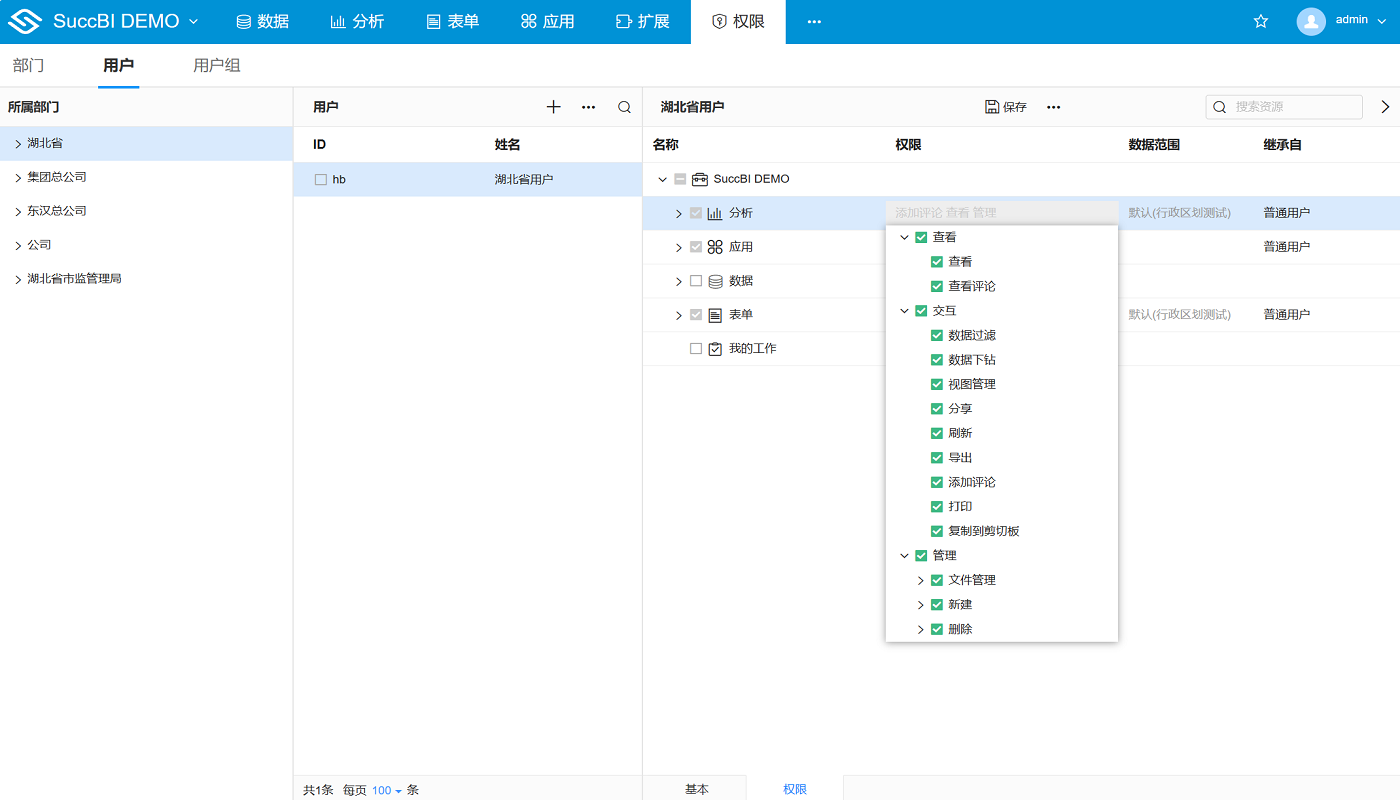Toggle the 复制到剪切板 permission checkbox
The width and height of the screenshot is (1400, 800).
pos(937,531)
